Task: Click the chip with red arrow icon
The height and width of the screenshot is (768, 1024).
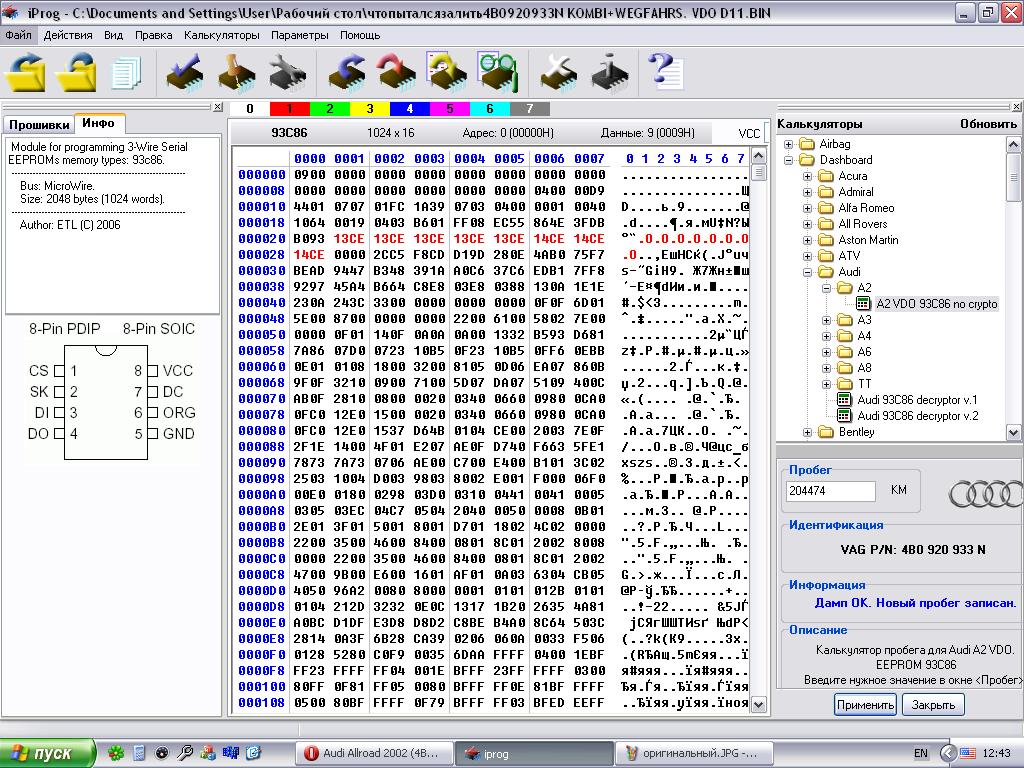Action: pyautogui.click(x=396, y=72)
